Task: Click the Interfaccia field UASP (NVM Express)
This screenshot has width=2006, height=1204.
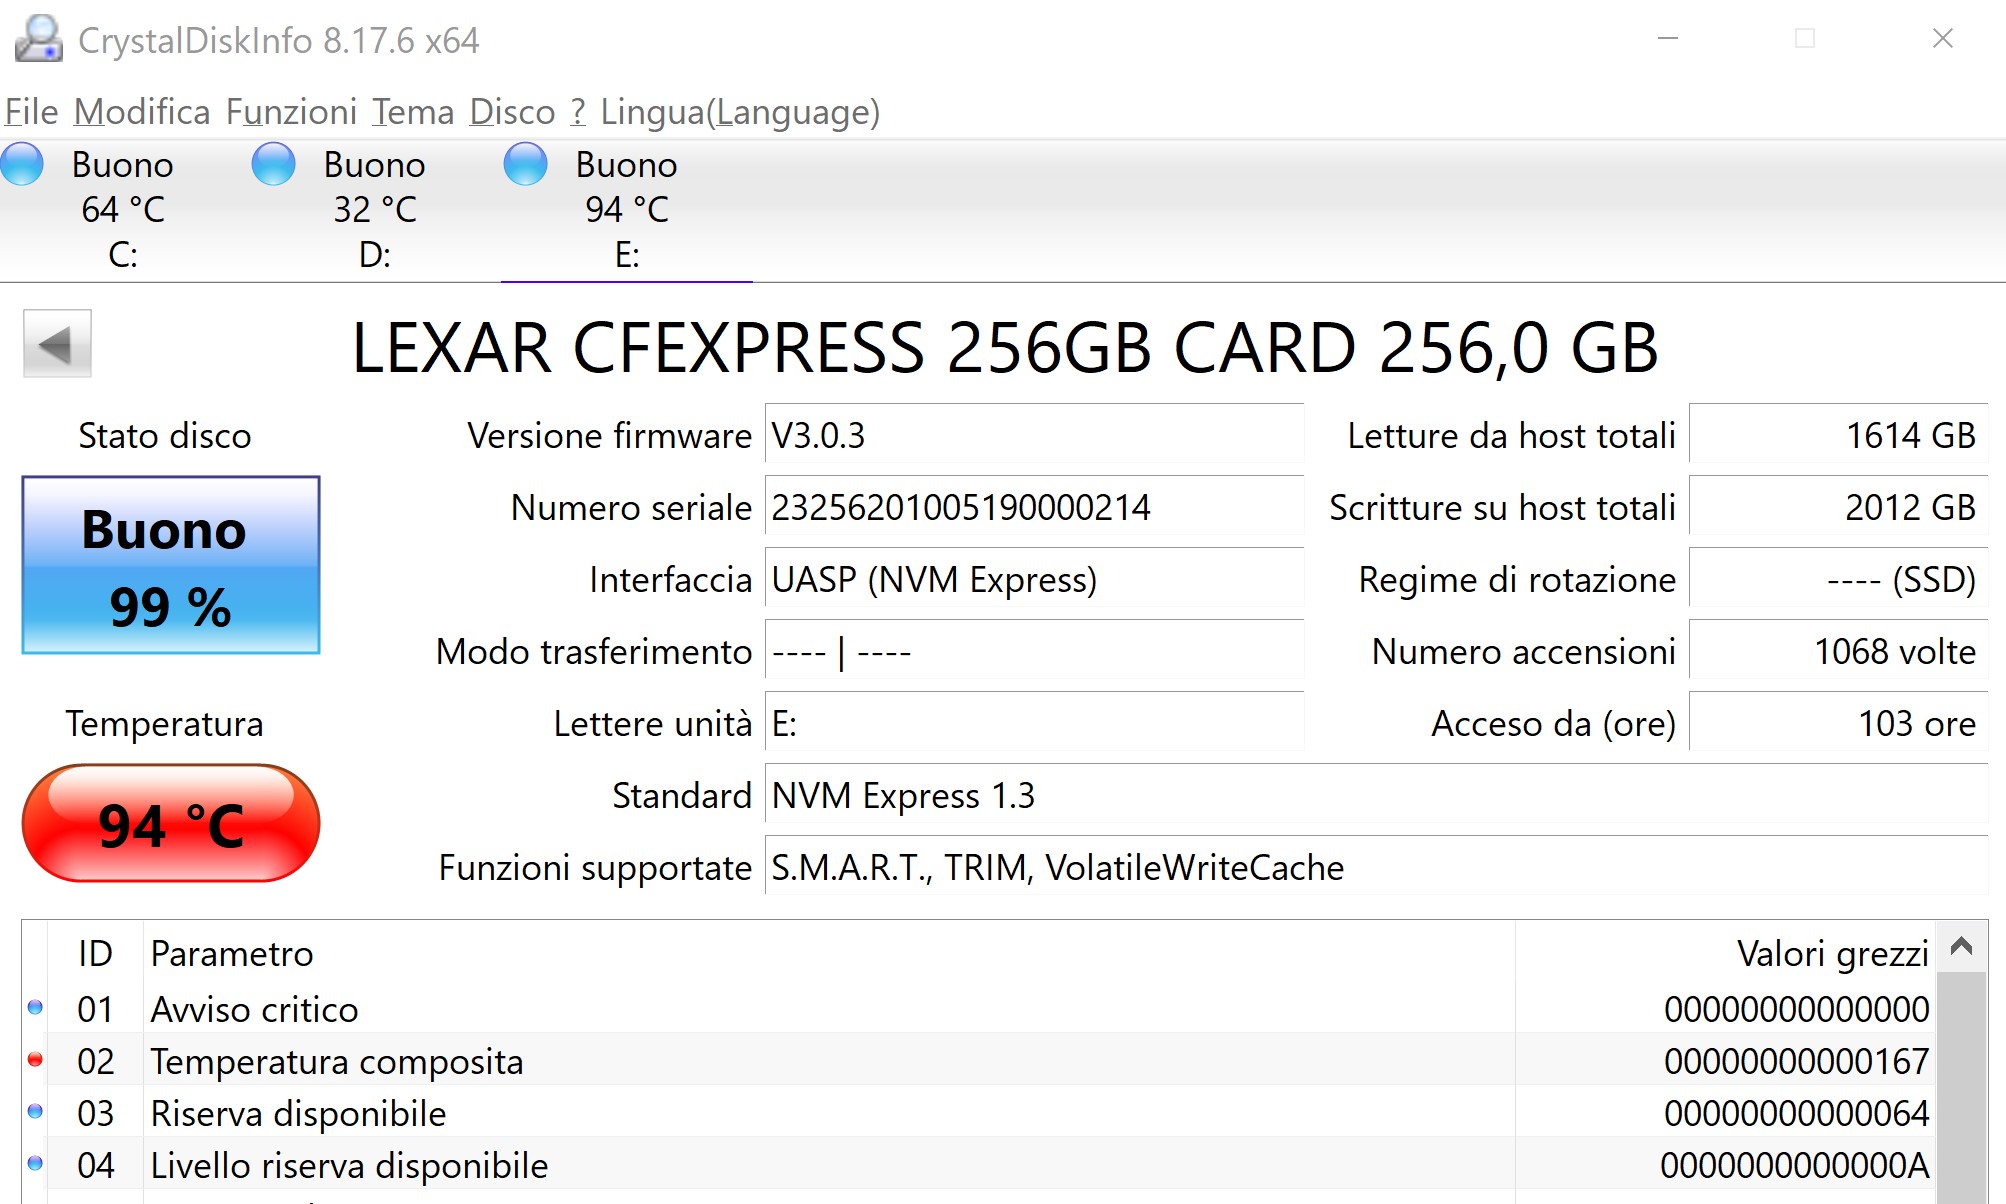Action: (1034, 579)
